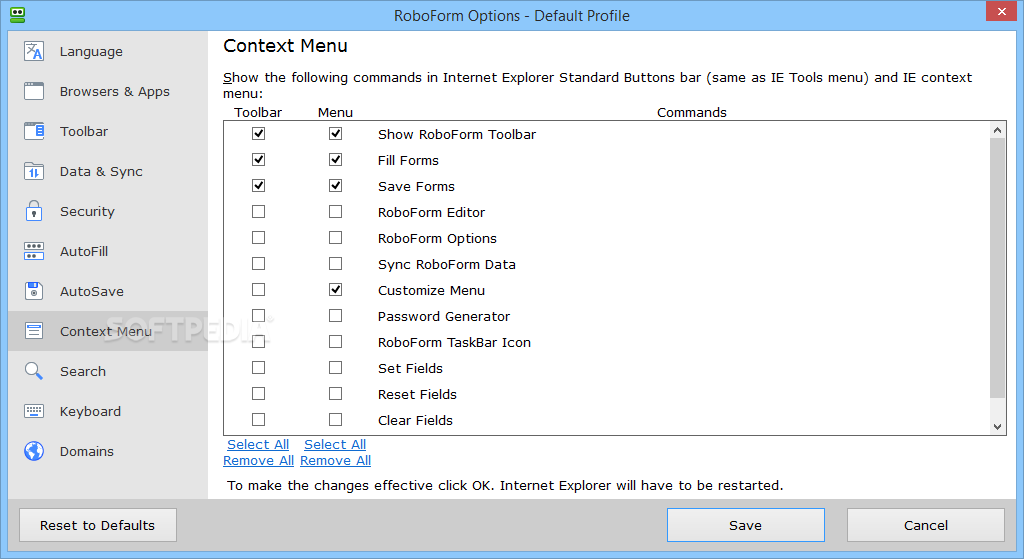Viewport: 1024px width, 559px height.
Task: Click the RoboForm logo in title bar
Action: pos(18,14)
